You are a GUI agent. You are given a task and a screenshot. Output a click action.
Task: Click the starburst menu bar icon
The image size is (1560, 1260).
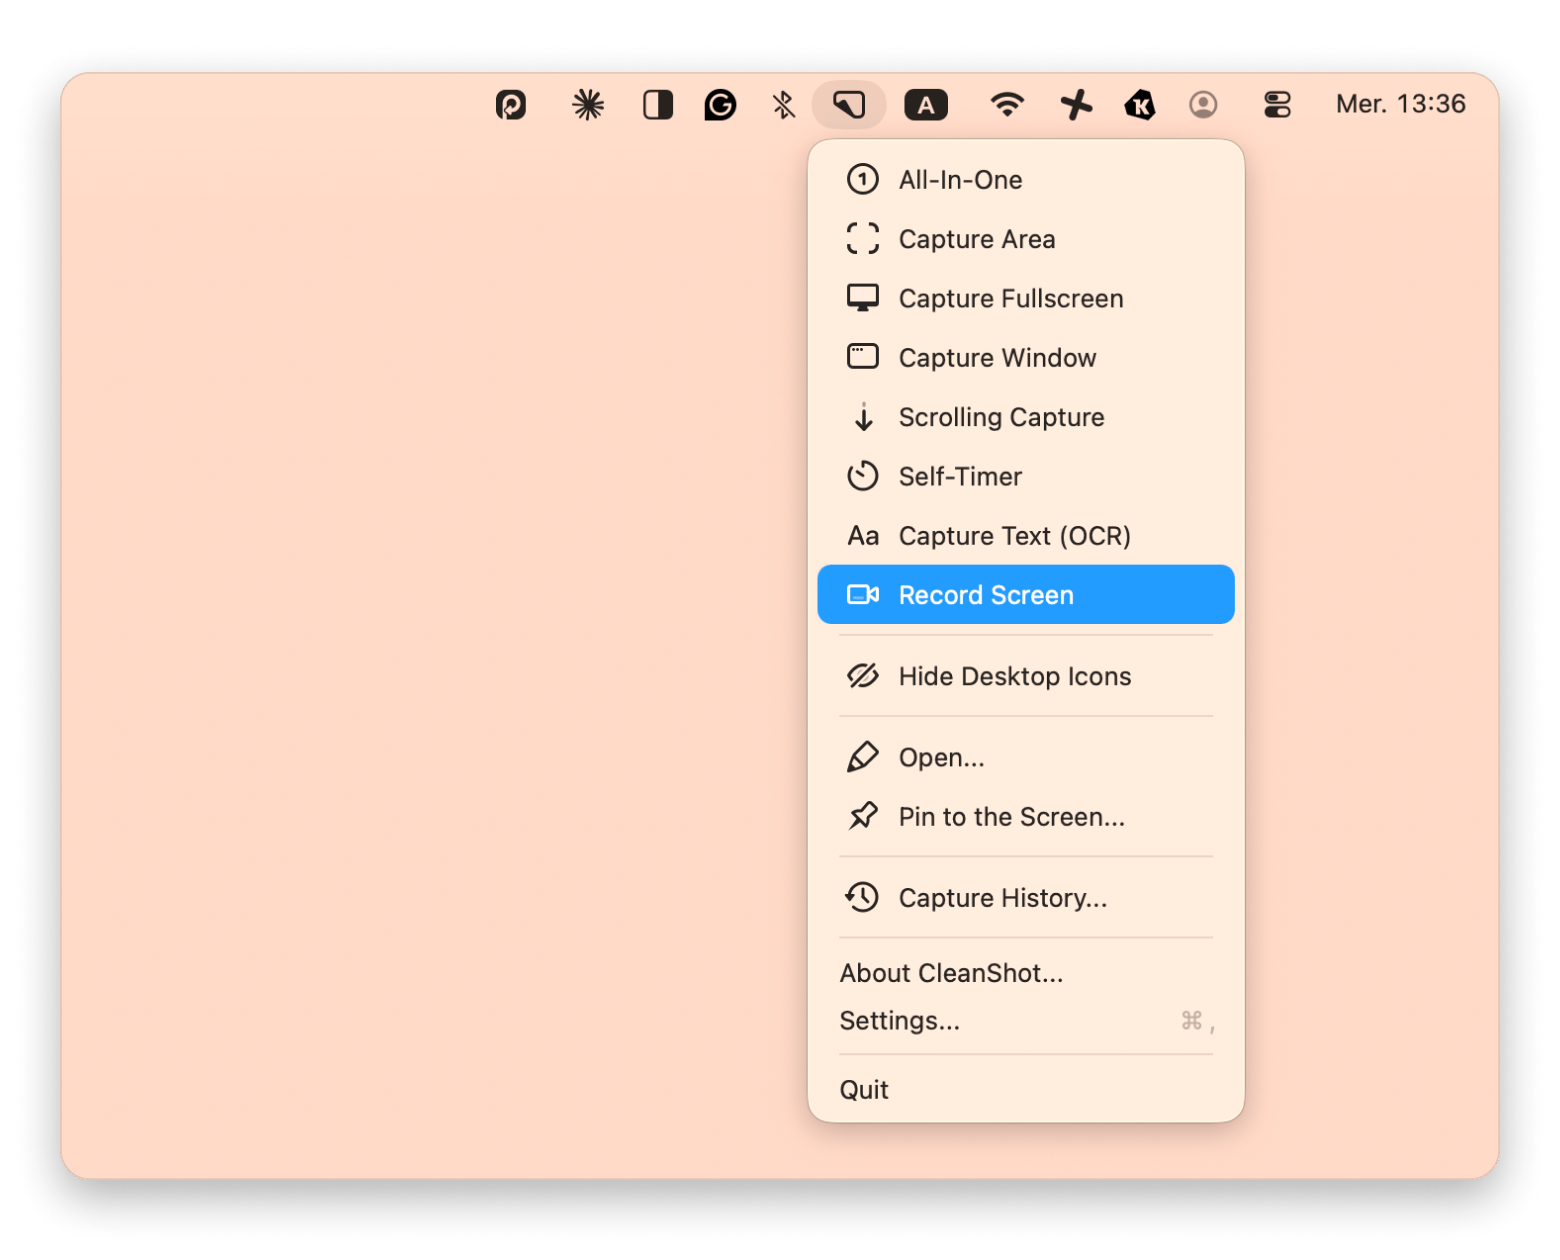pos(588,104)
